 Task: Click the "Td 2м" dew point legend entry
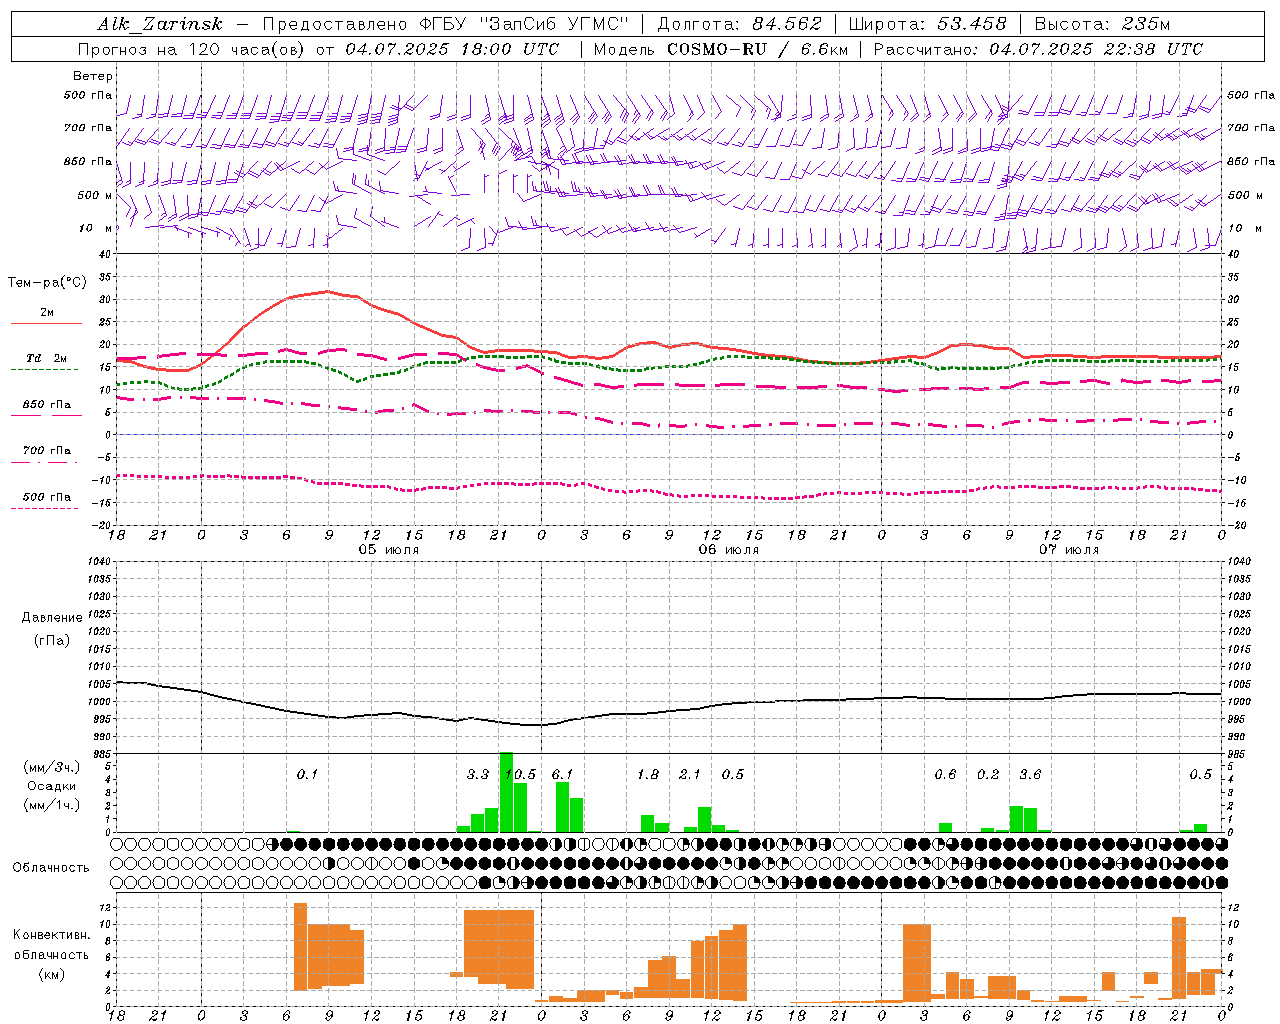[47, 358]
